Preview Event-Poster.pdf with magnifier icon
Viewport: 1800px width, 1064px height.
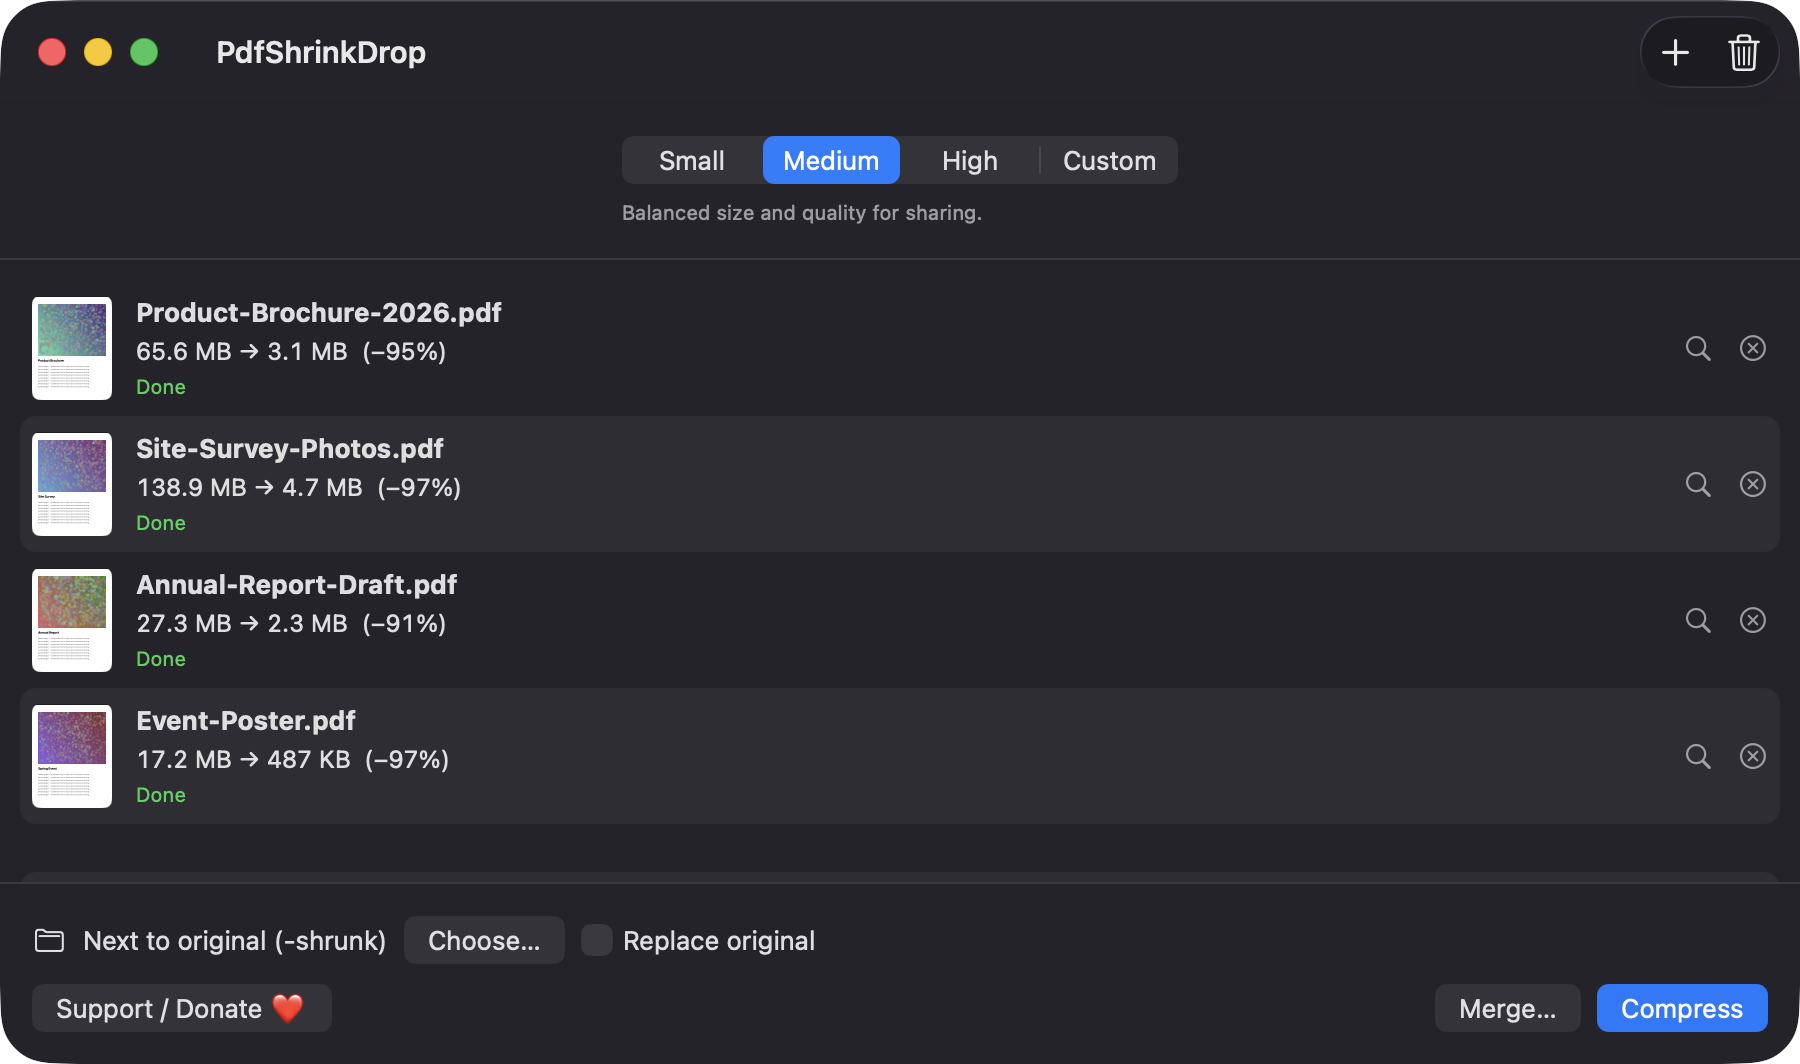(1698, 756)
